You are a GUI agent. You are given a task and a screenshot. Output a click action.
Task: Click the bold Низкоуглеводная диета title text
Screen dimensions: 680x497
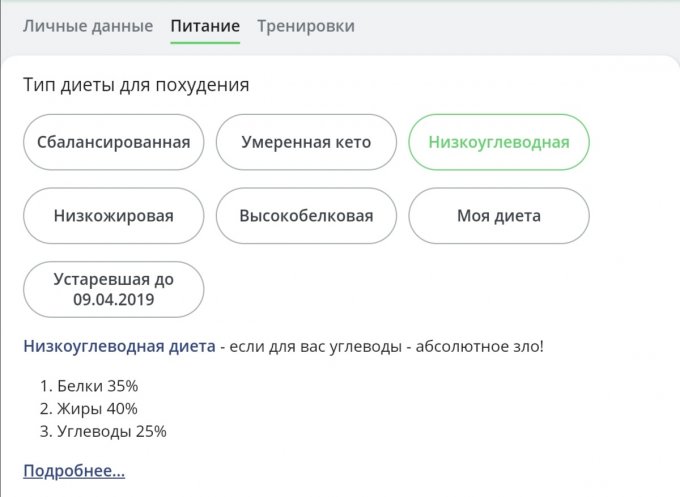tap(119, 347)
